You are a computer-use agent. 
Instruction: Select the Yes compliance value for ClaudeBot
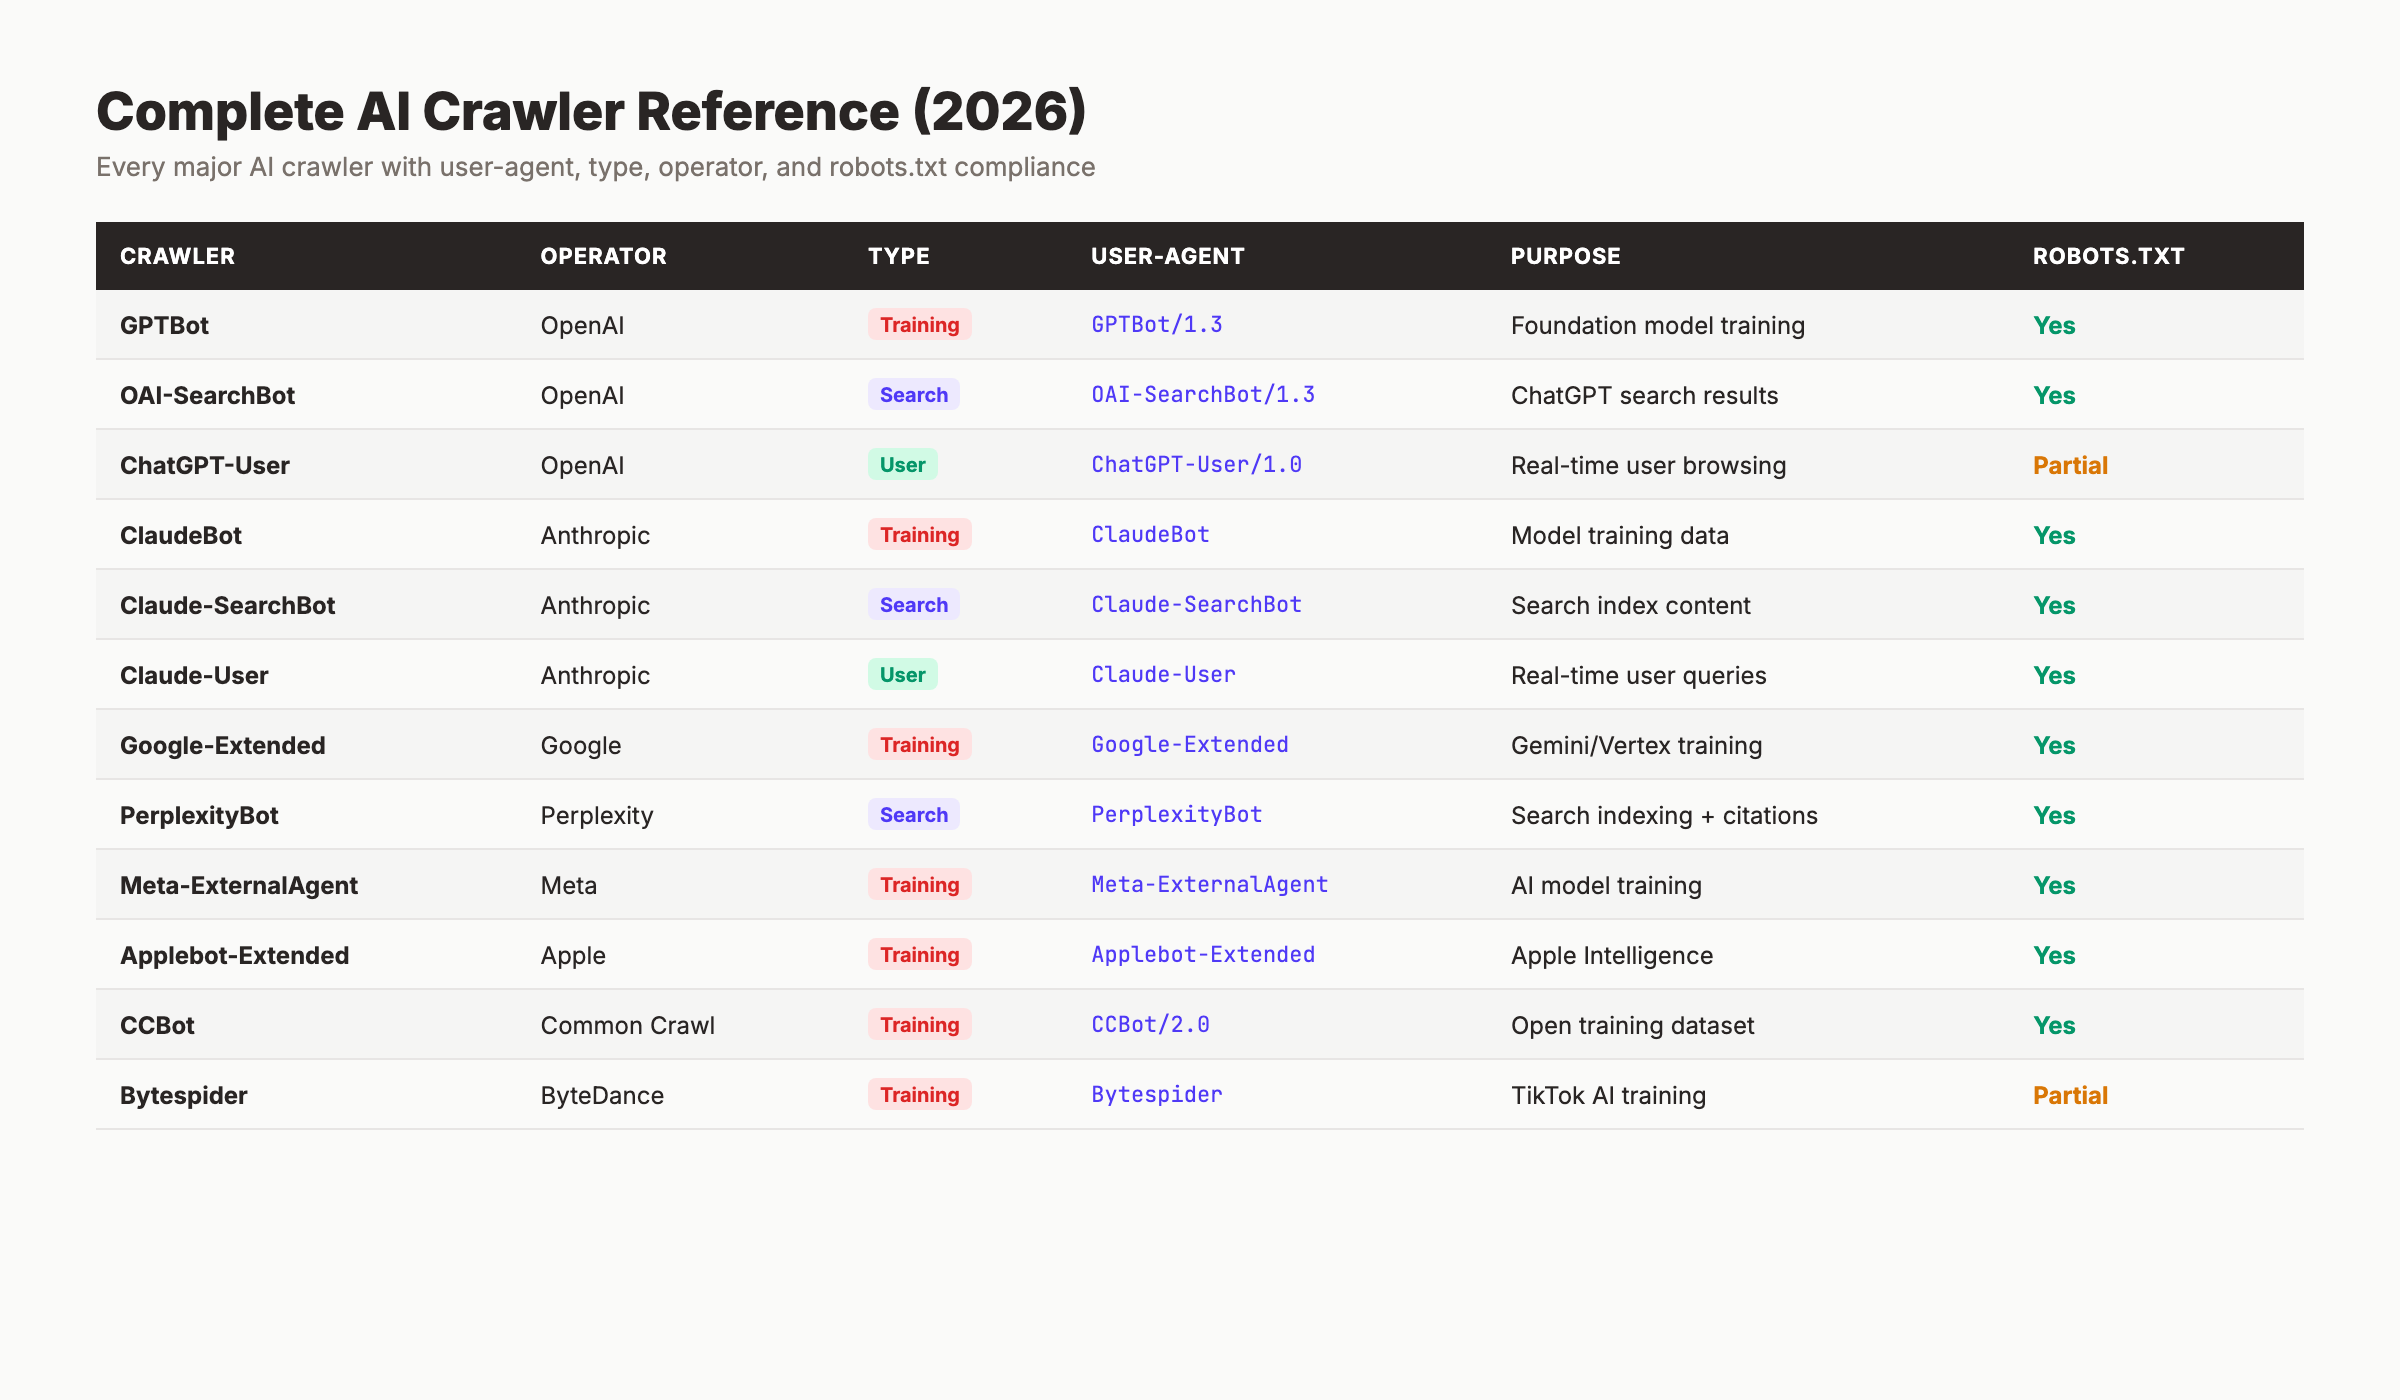coord(2053,534)
